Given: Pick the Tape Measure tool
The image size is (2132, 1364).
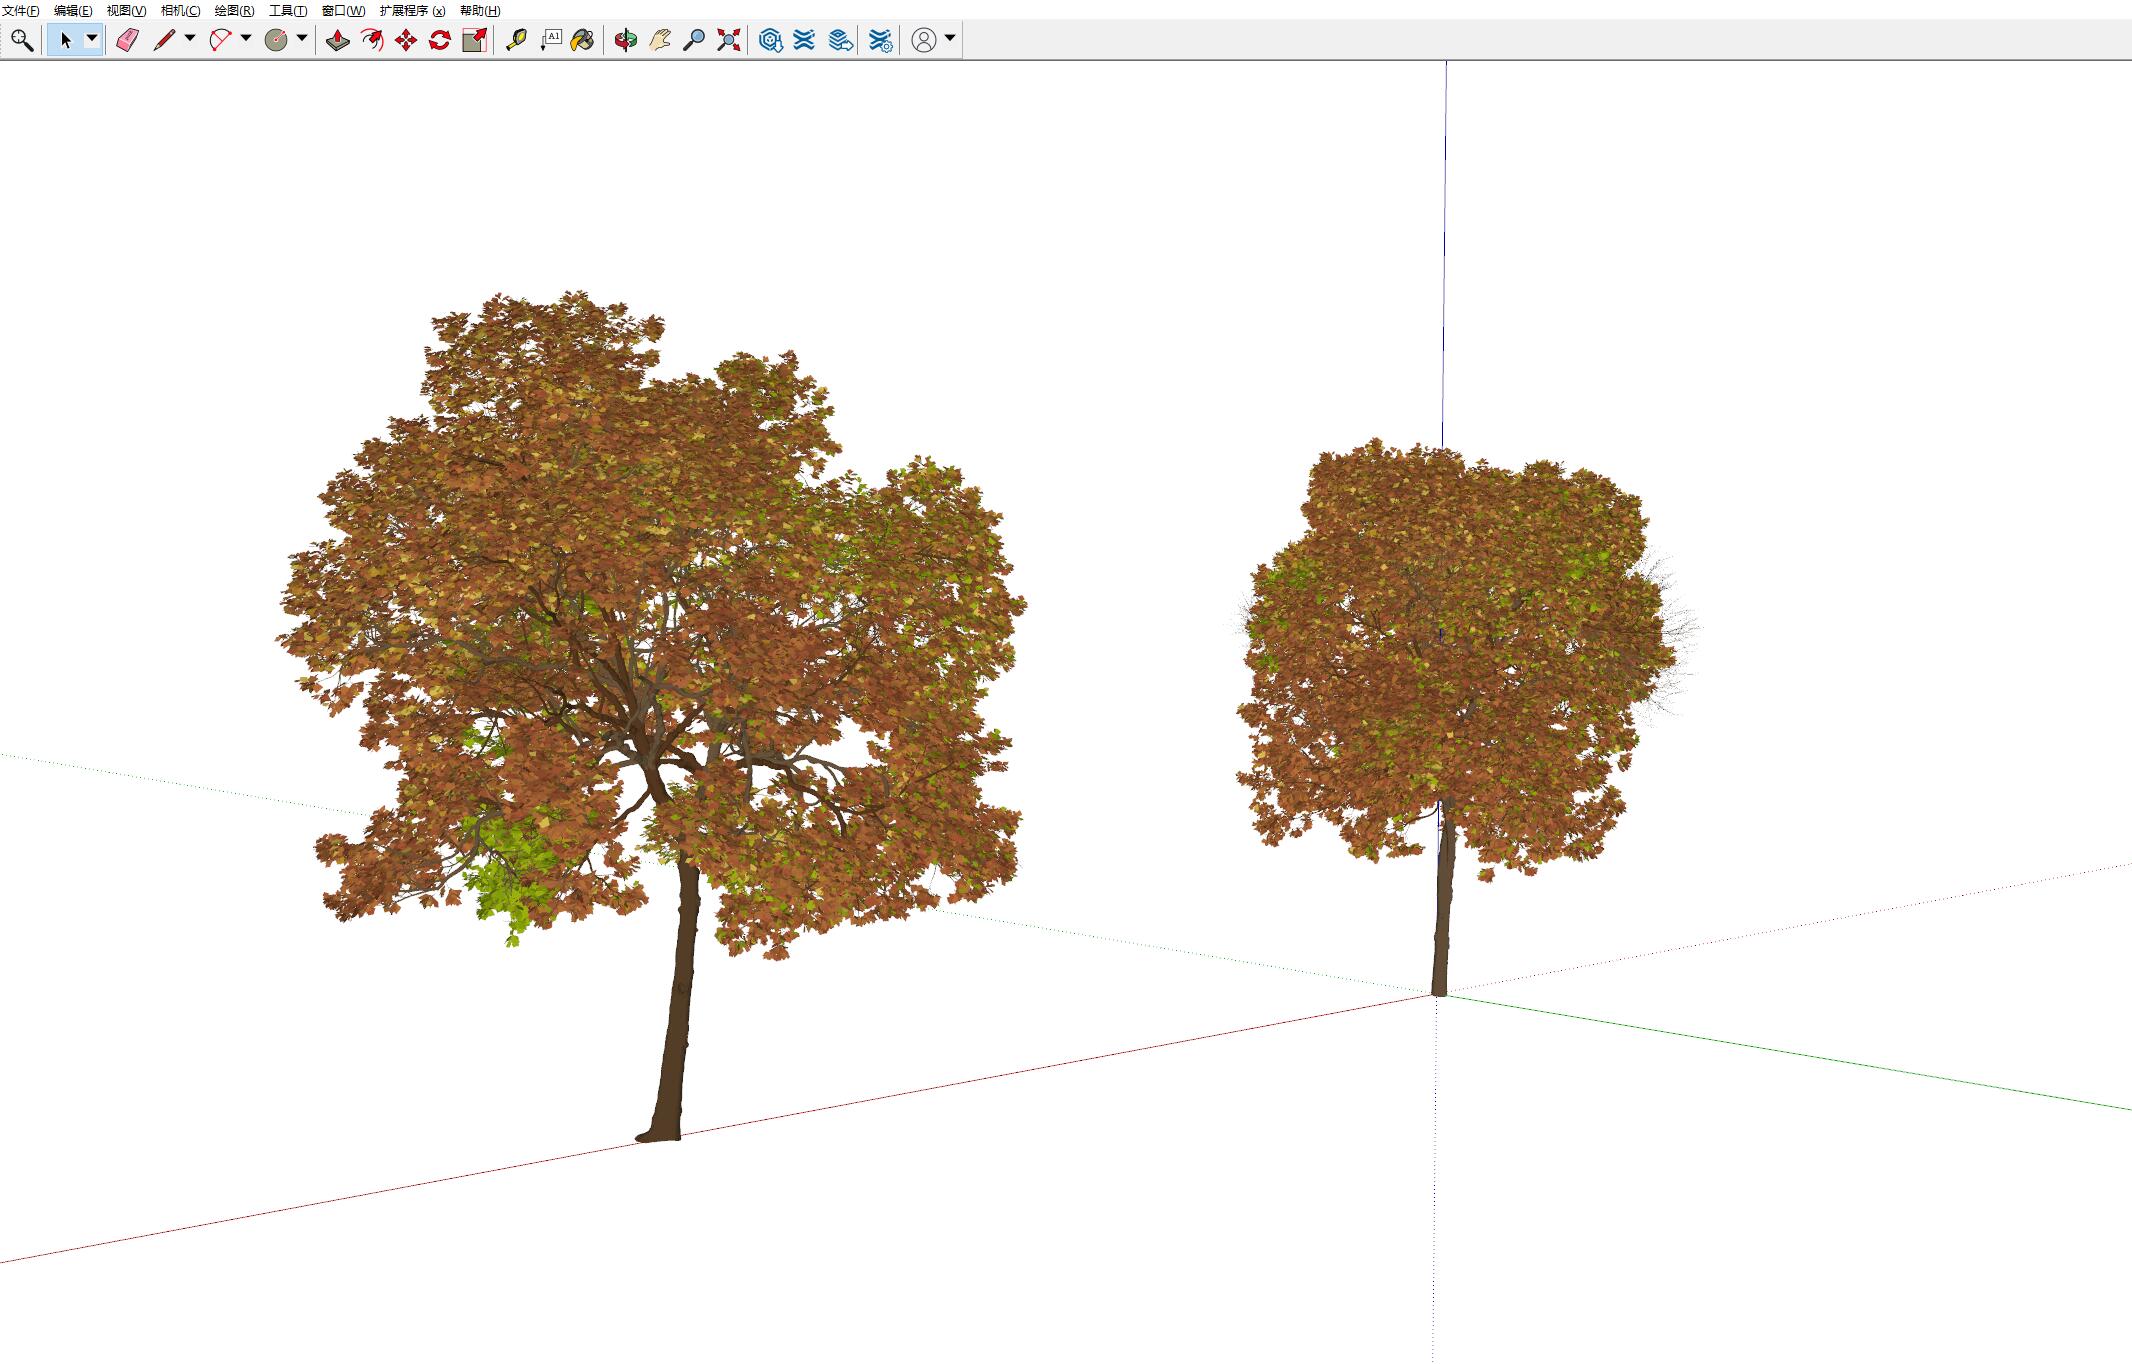Looking at the screenshot, I should 516,40.
